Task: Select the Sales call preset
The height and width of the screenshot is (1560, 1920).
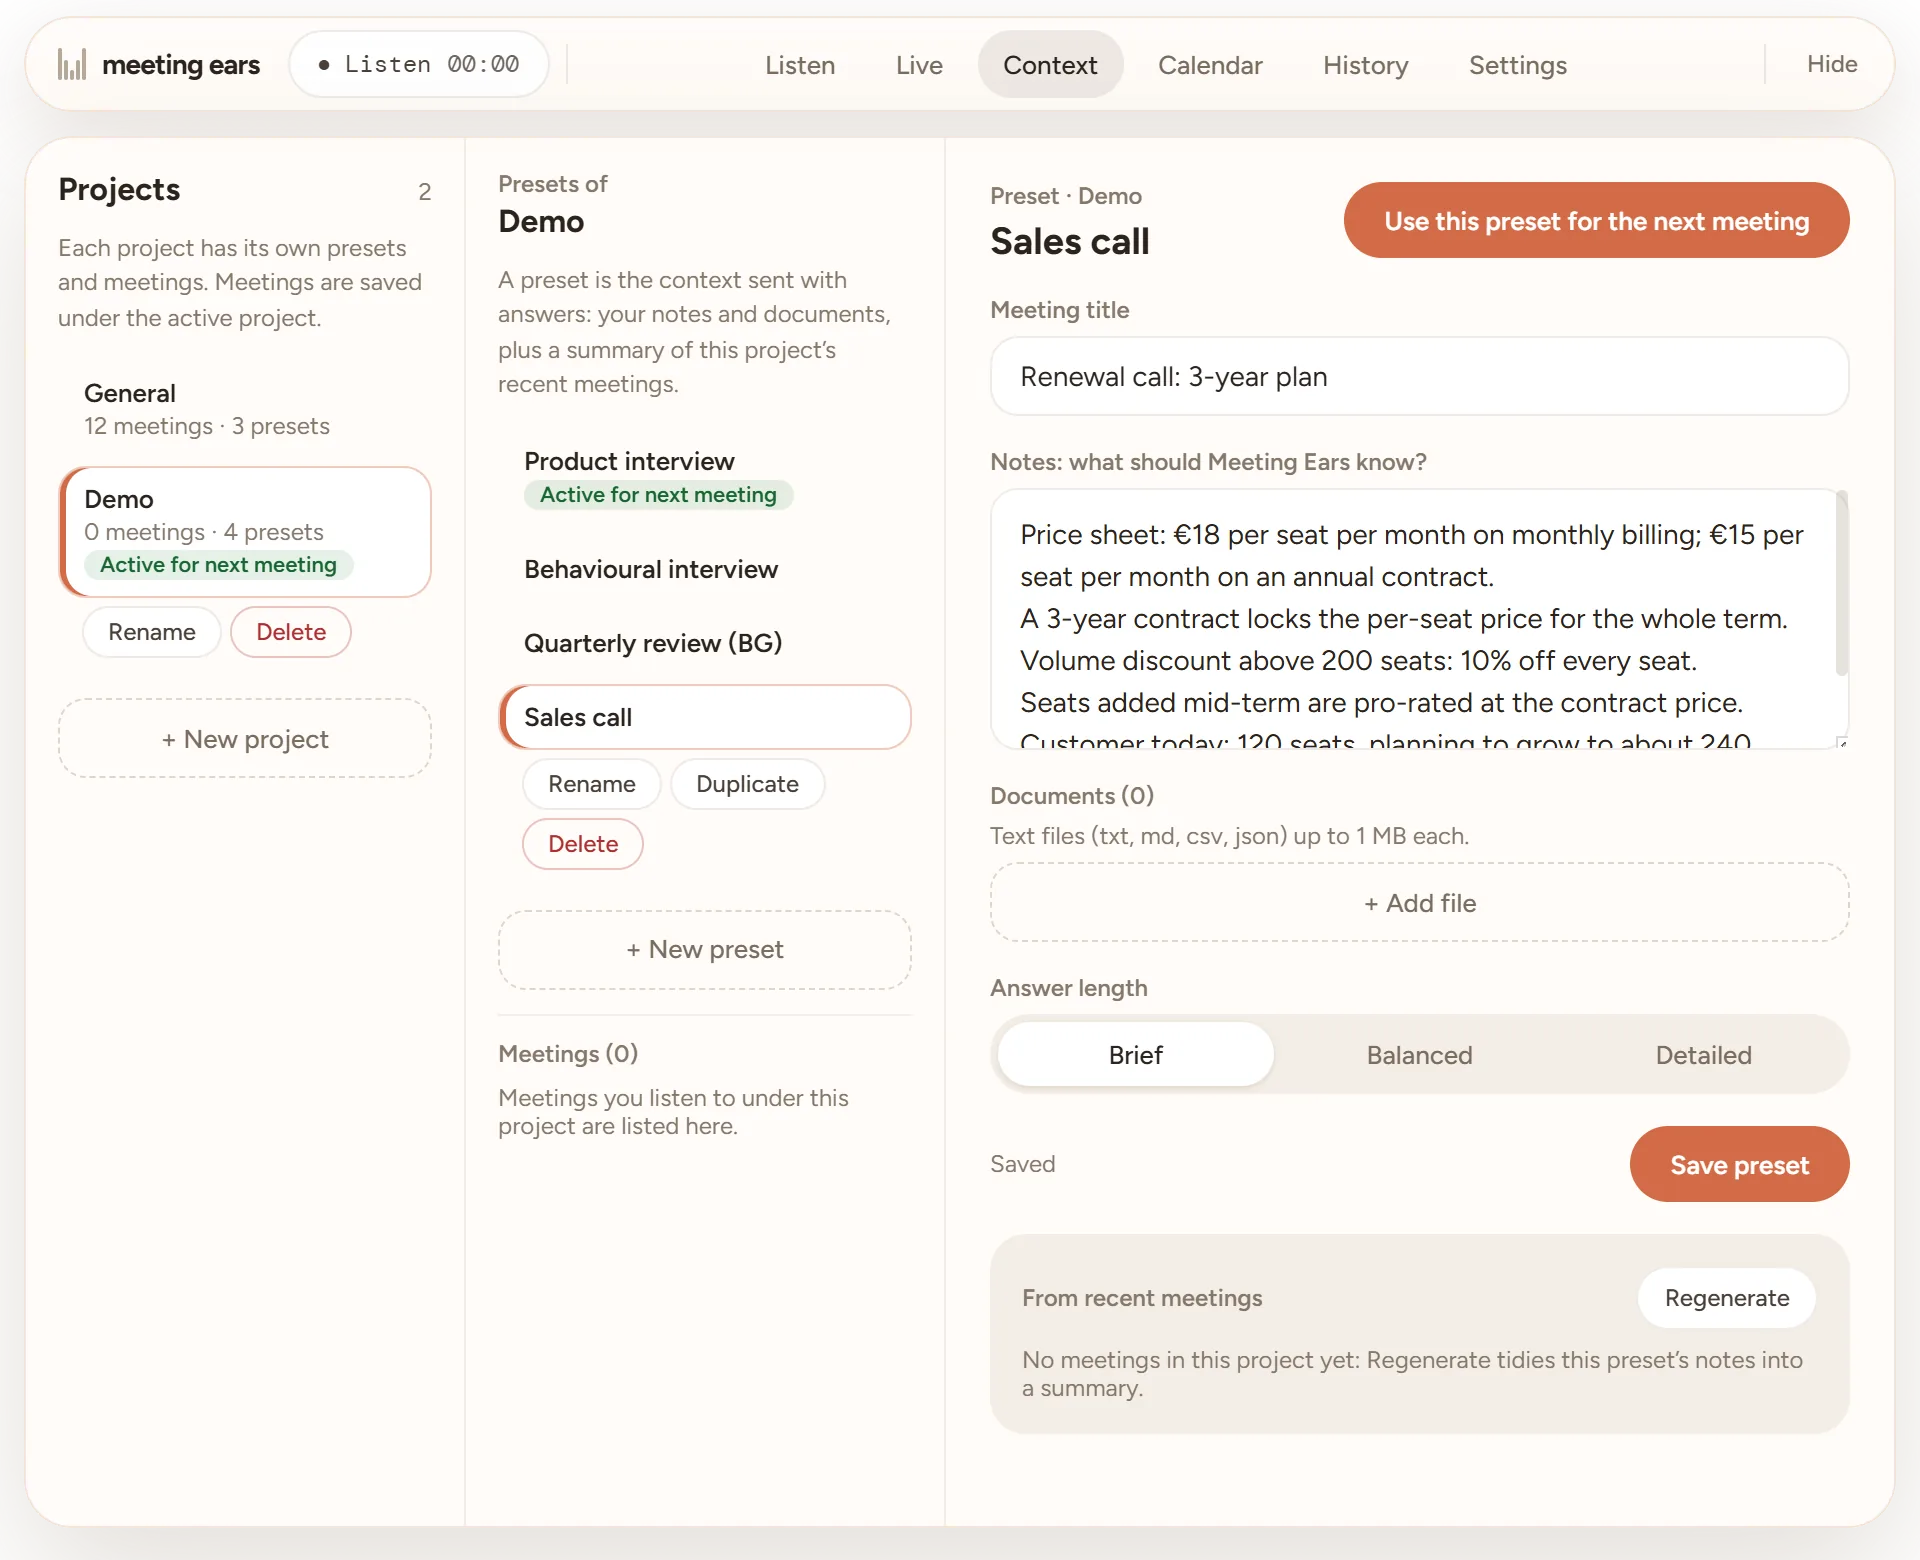Action: (x=705, y=717)
